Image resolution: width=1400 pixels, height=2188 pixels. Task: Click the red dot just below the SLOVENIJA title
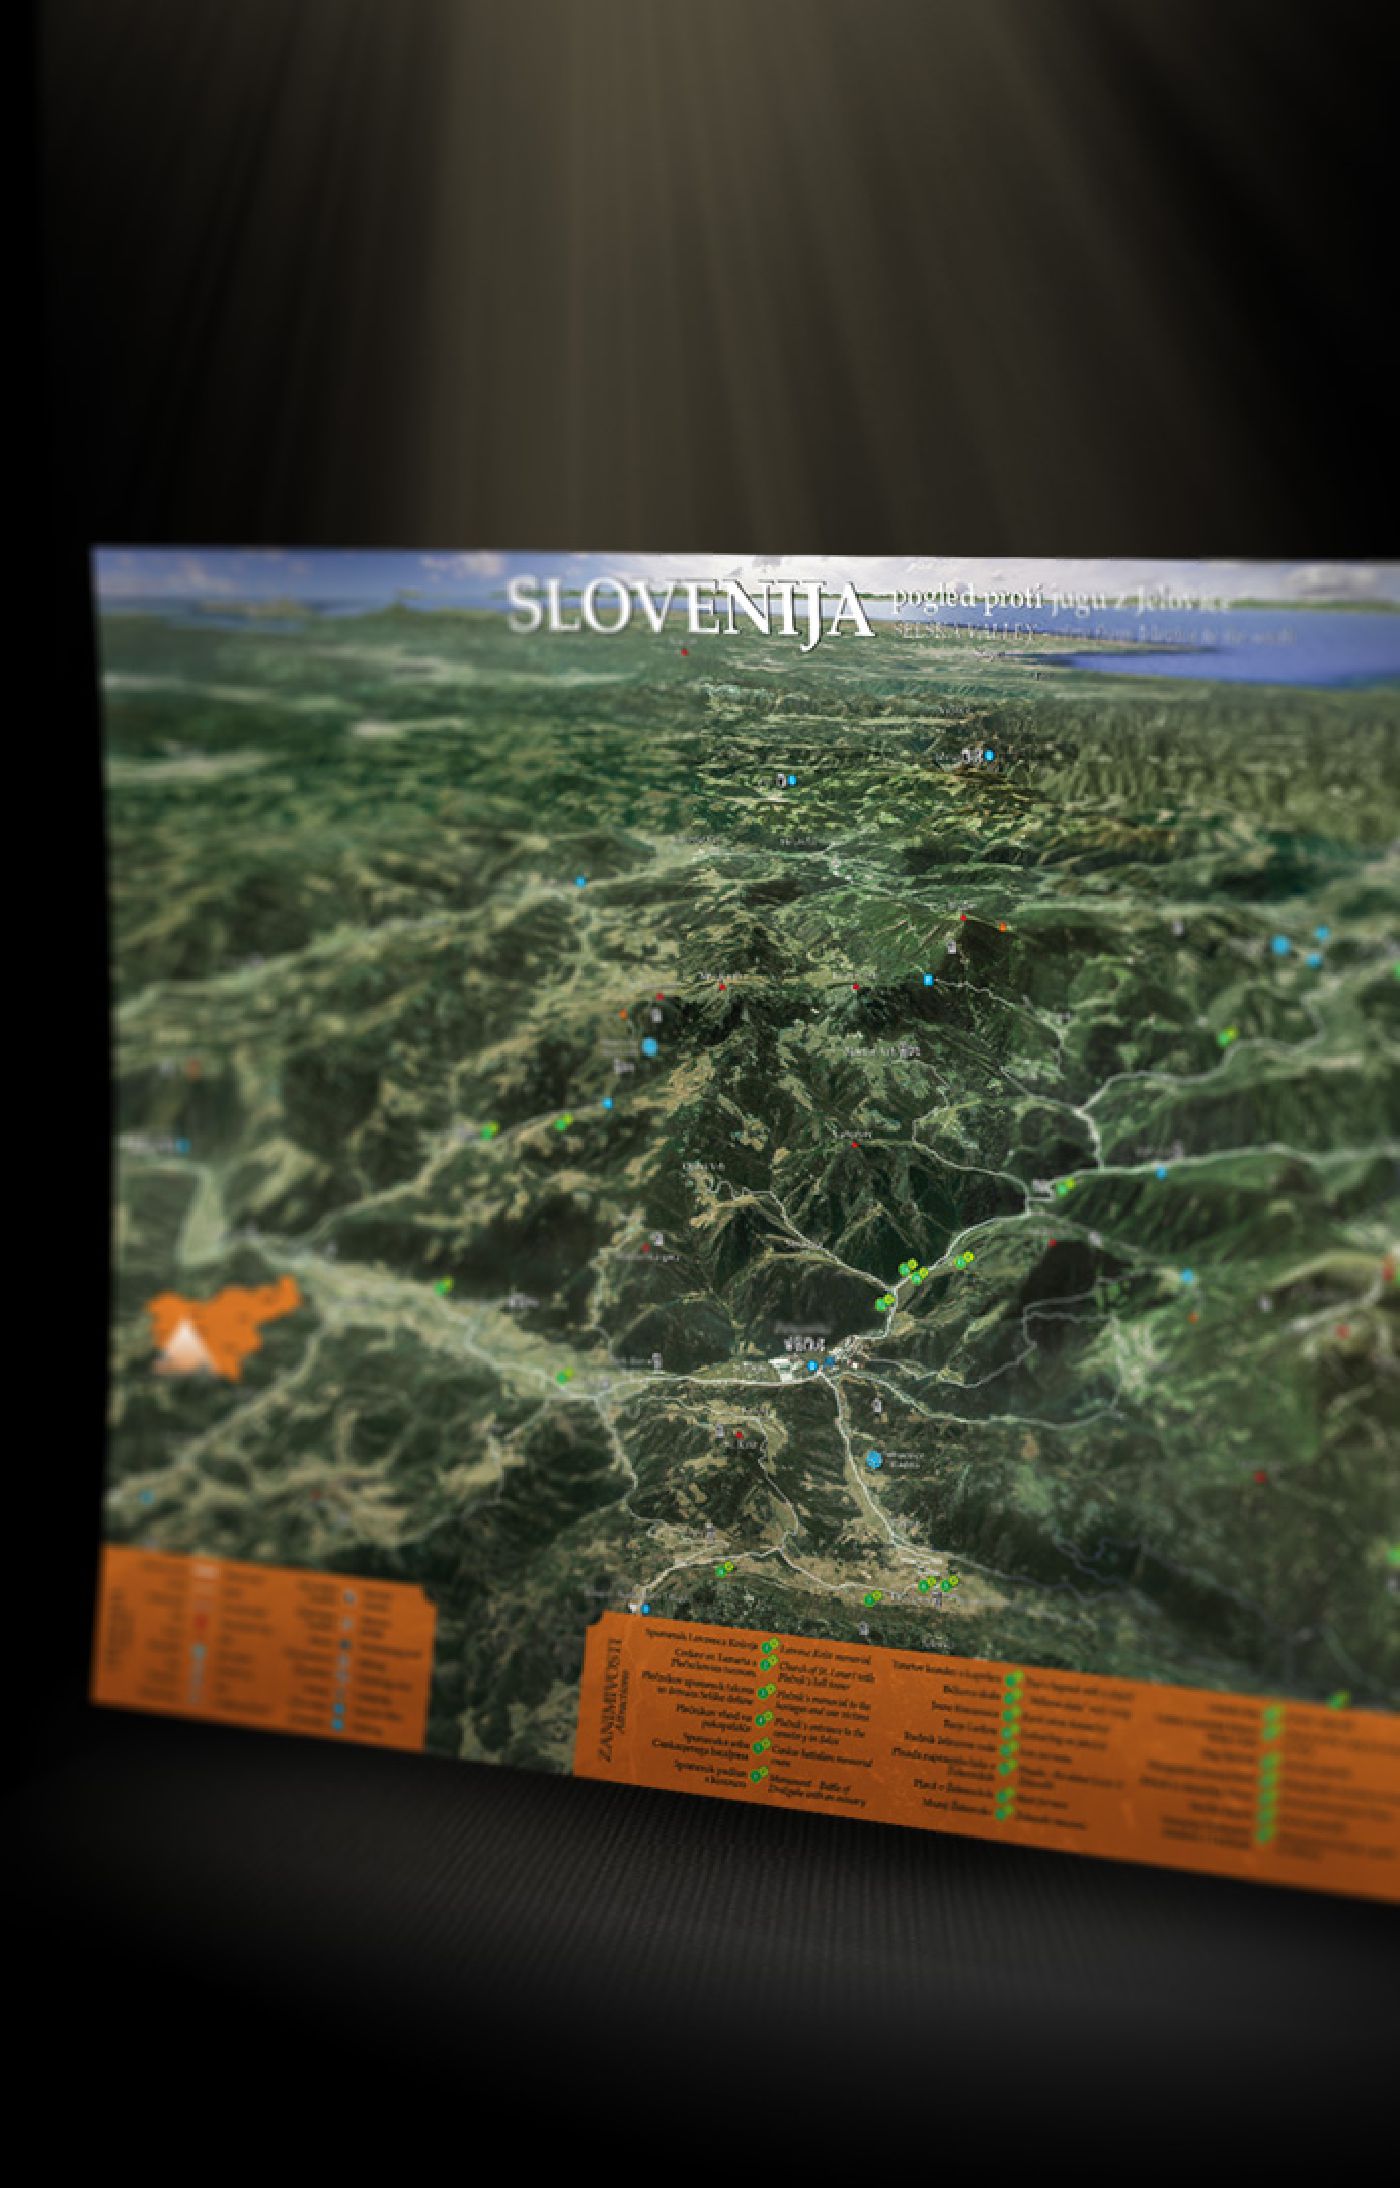click(x=684, y=651)
